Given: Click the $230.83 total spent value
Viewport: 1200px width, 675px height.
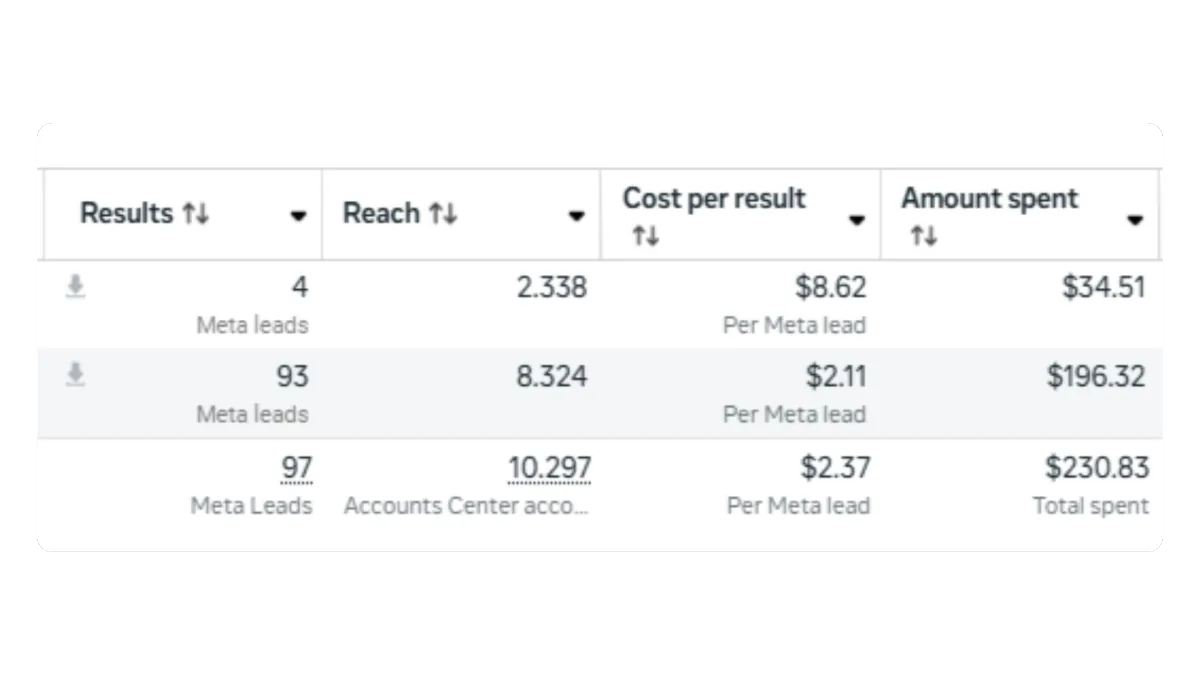Looking at the screenshot, I should (x=1098, y=467).
